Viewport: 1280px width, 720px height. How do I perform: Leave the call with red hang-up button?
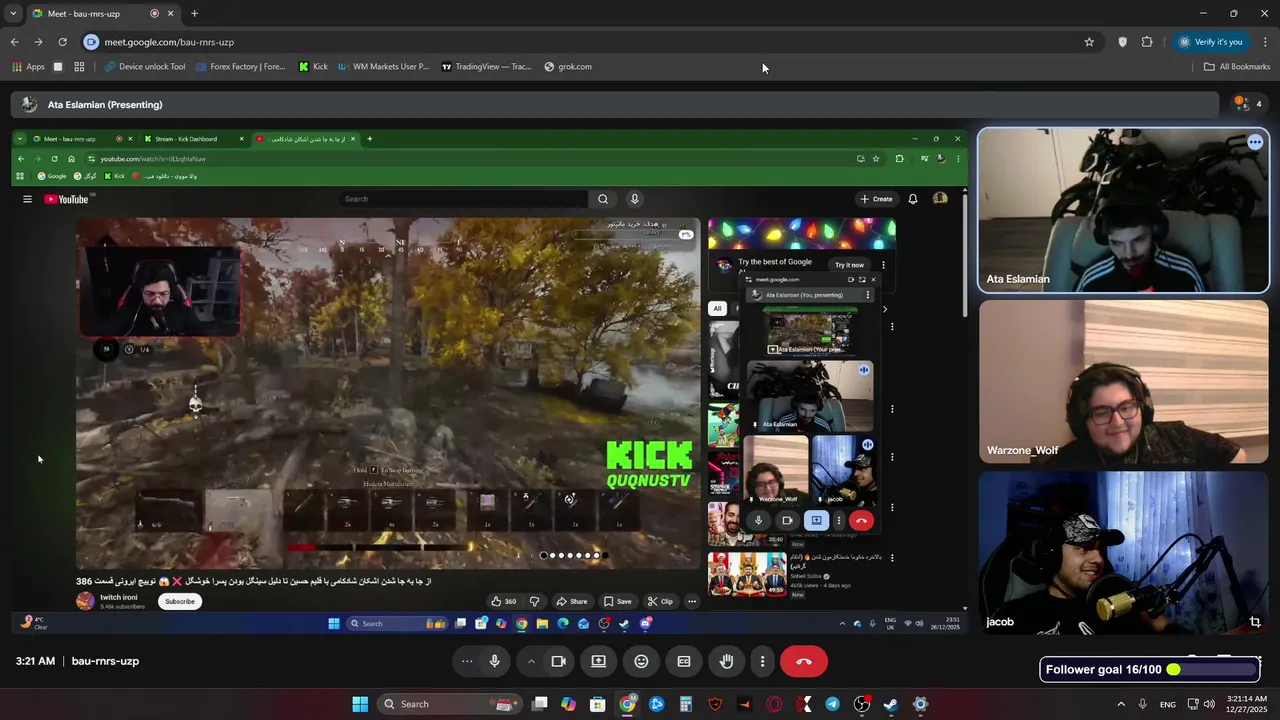pos(804,661)
